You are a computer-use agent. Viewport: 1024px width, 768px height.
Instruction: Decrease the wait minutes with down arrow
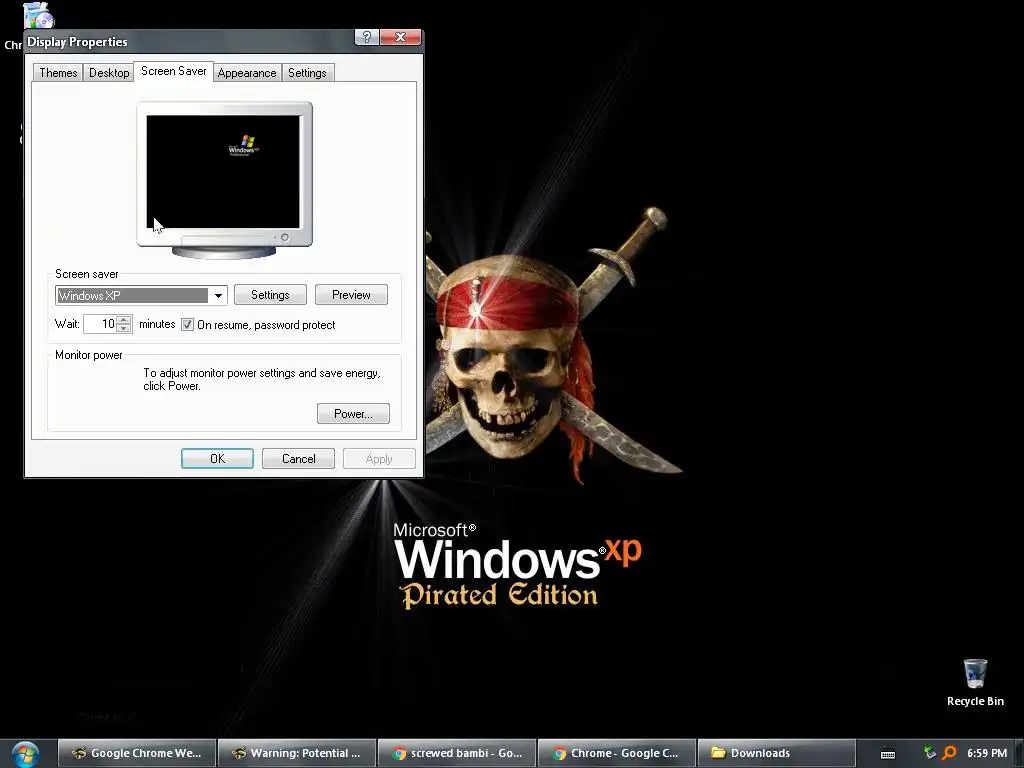[x=124, y=328]
